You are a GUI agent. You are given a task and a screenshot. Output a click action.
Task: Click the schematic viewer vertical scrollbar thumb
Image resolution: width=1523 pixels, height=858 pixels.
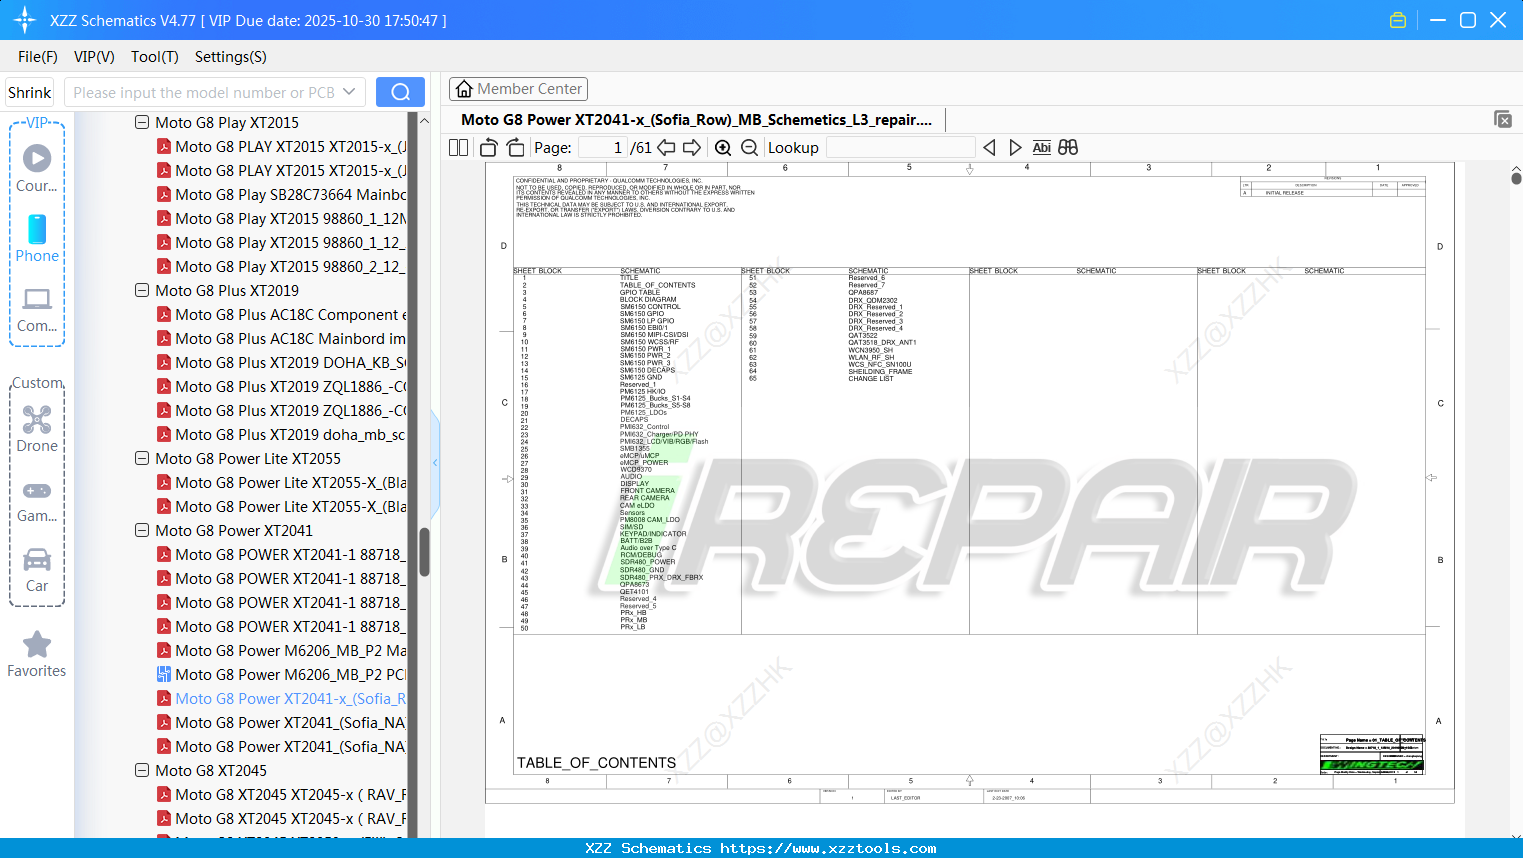click(x=1516, y=178)
